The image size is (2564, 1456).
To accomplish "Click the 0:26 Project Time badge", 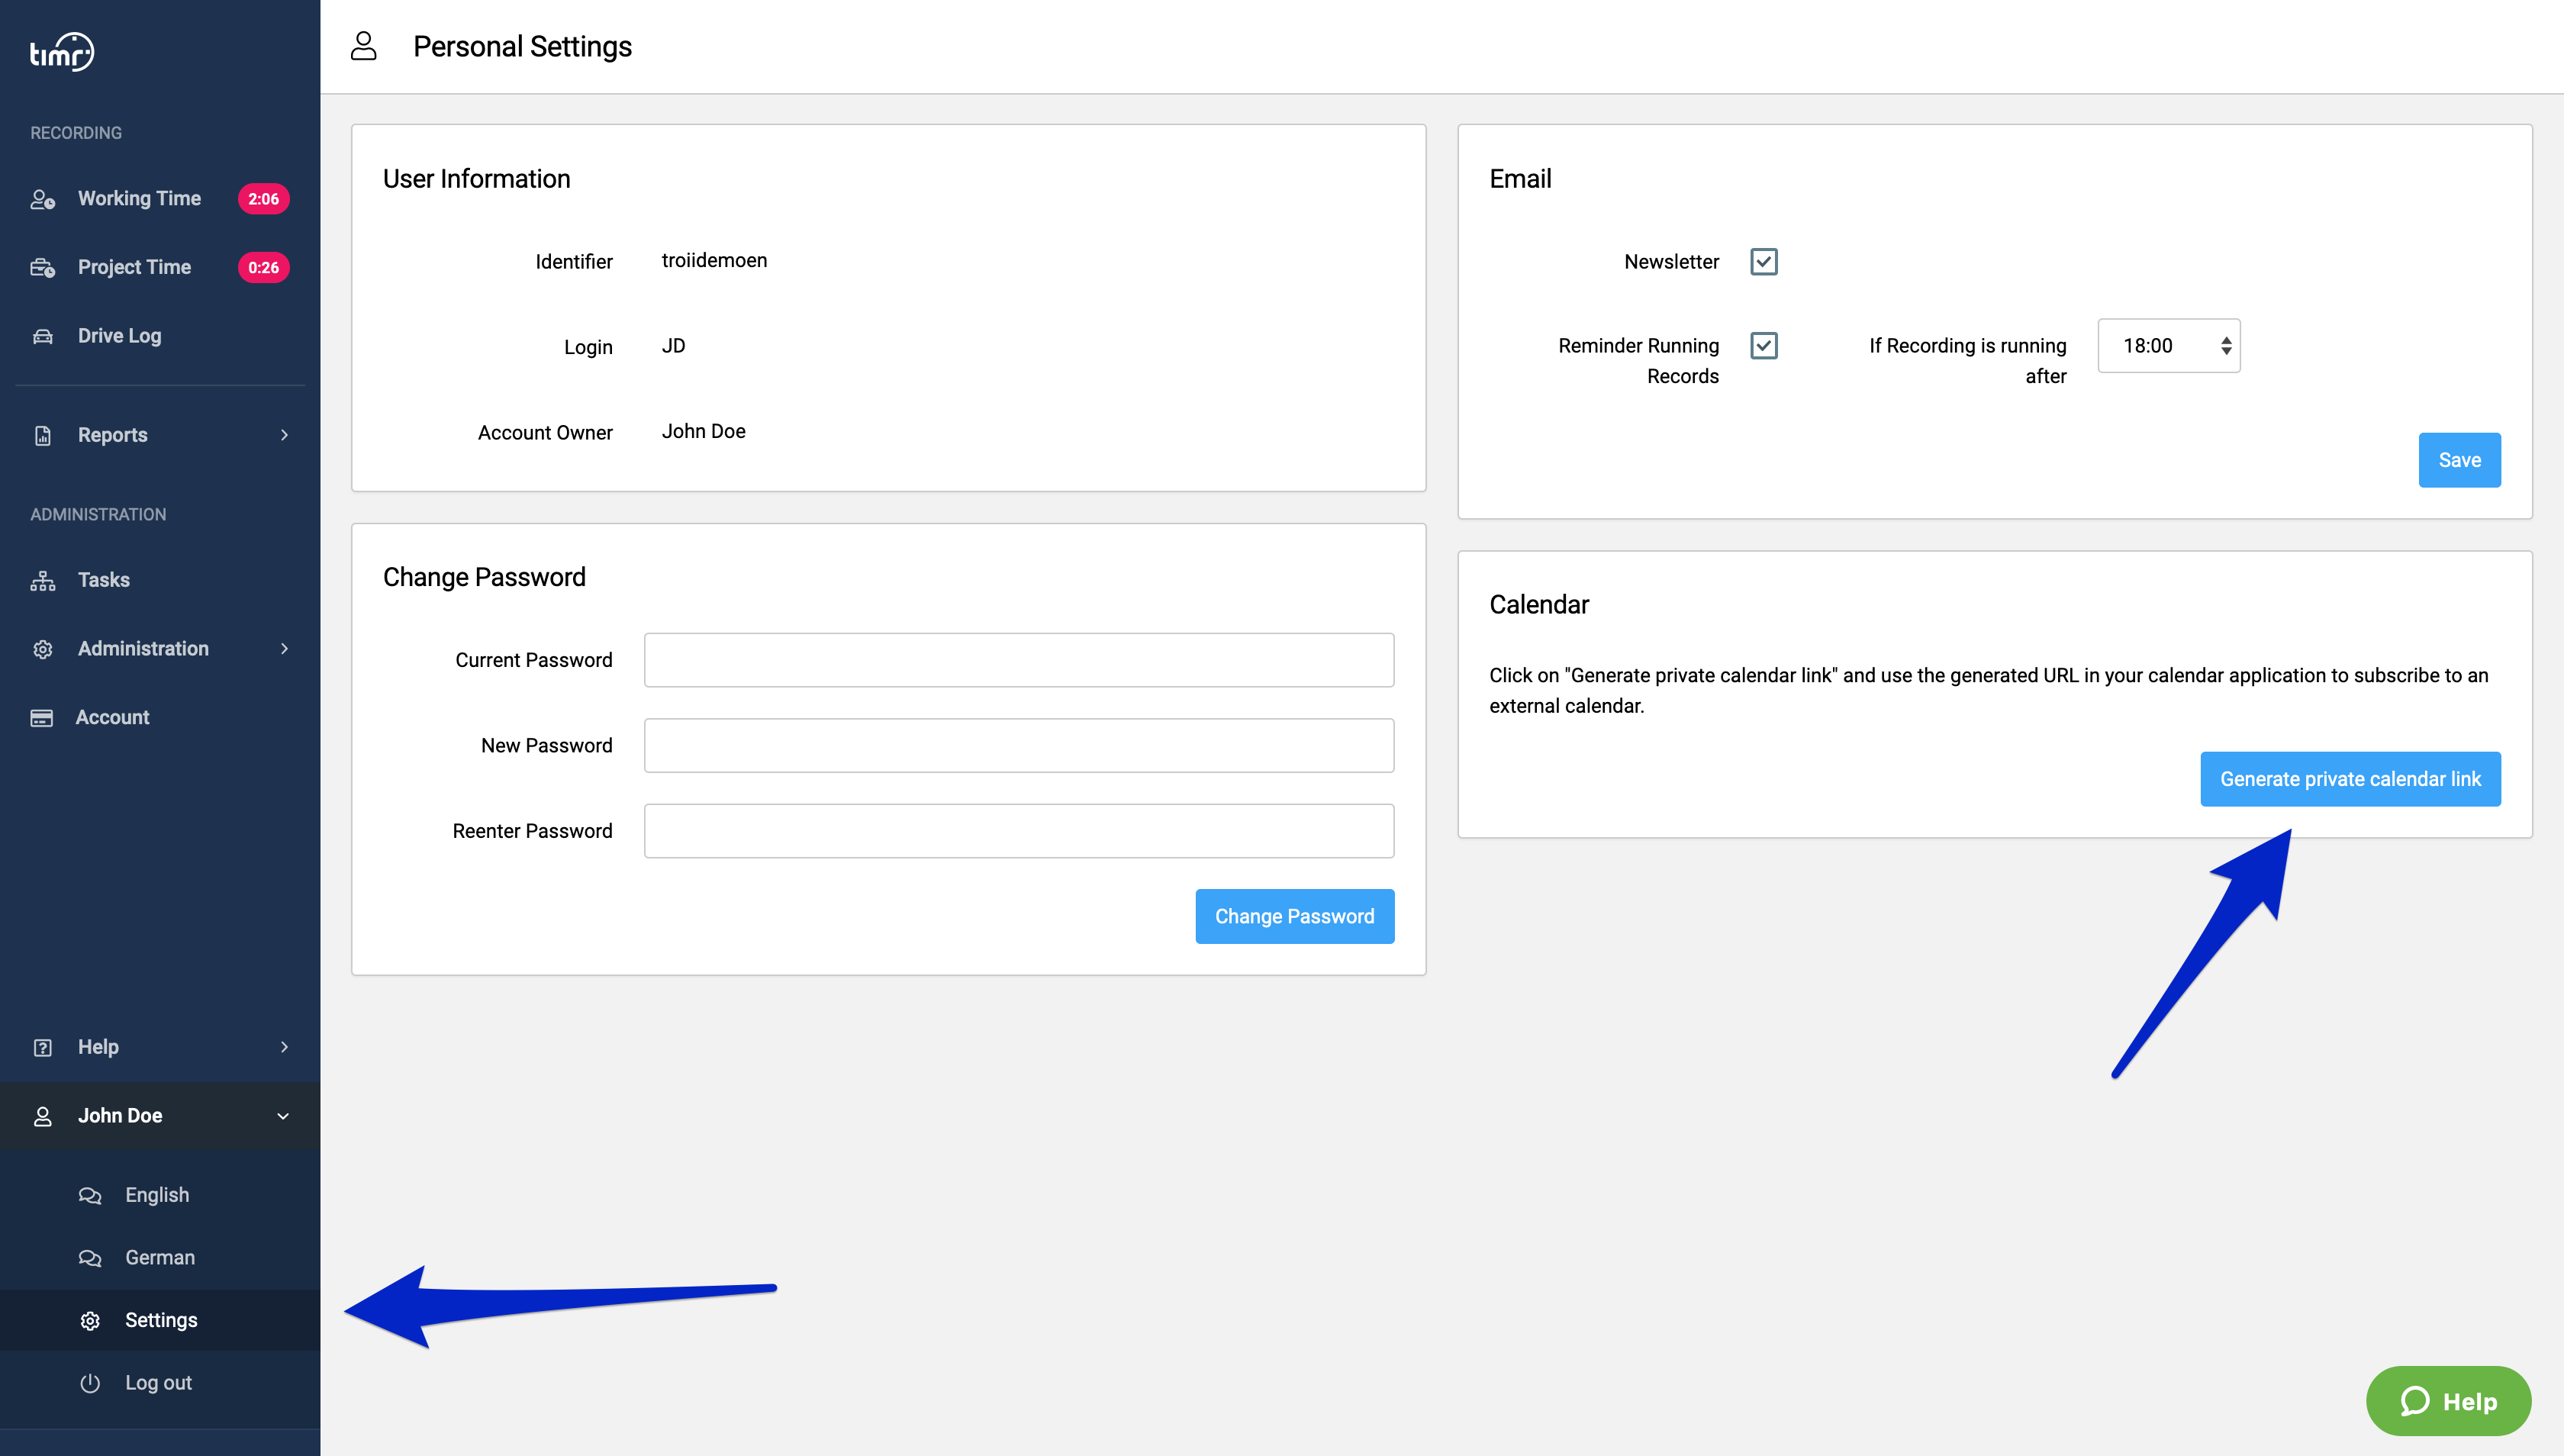I will pyautogui.click(x=263, y=268).
